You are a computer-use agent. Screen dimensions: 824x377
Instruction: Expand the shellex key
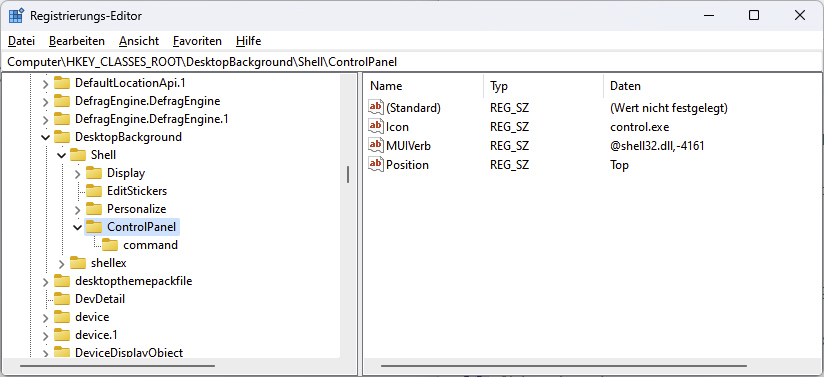pyautogui.click(x=62, y=263)
